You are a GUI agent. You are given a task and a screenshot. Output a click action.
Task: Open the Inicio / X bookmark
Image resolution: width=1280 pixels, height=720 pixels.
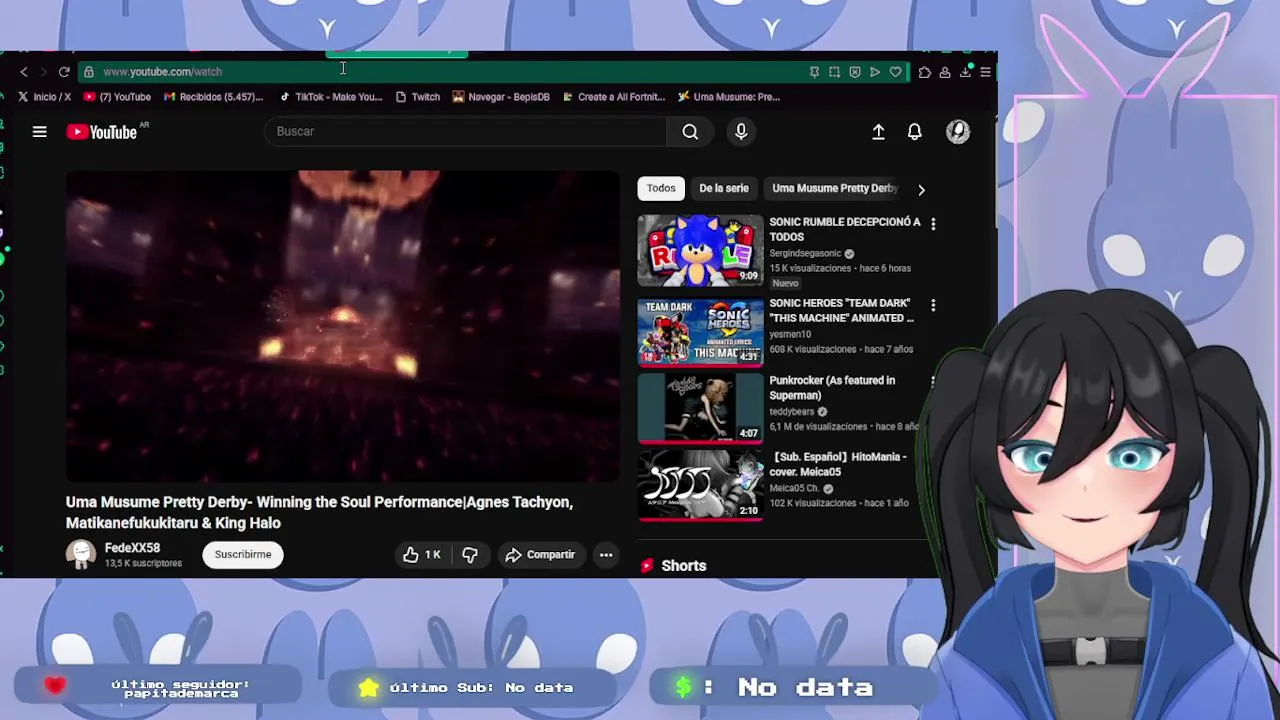click(44, 97)
